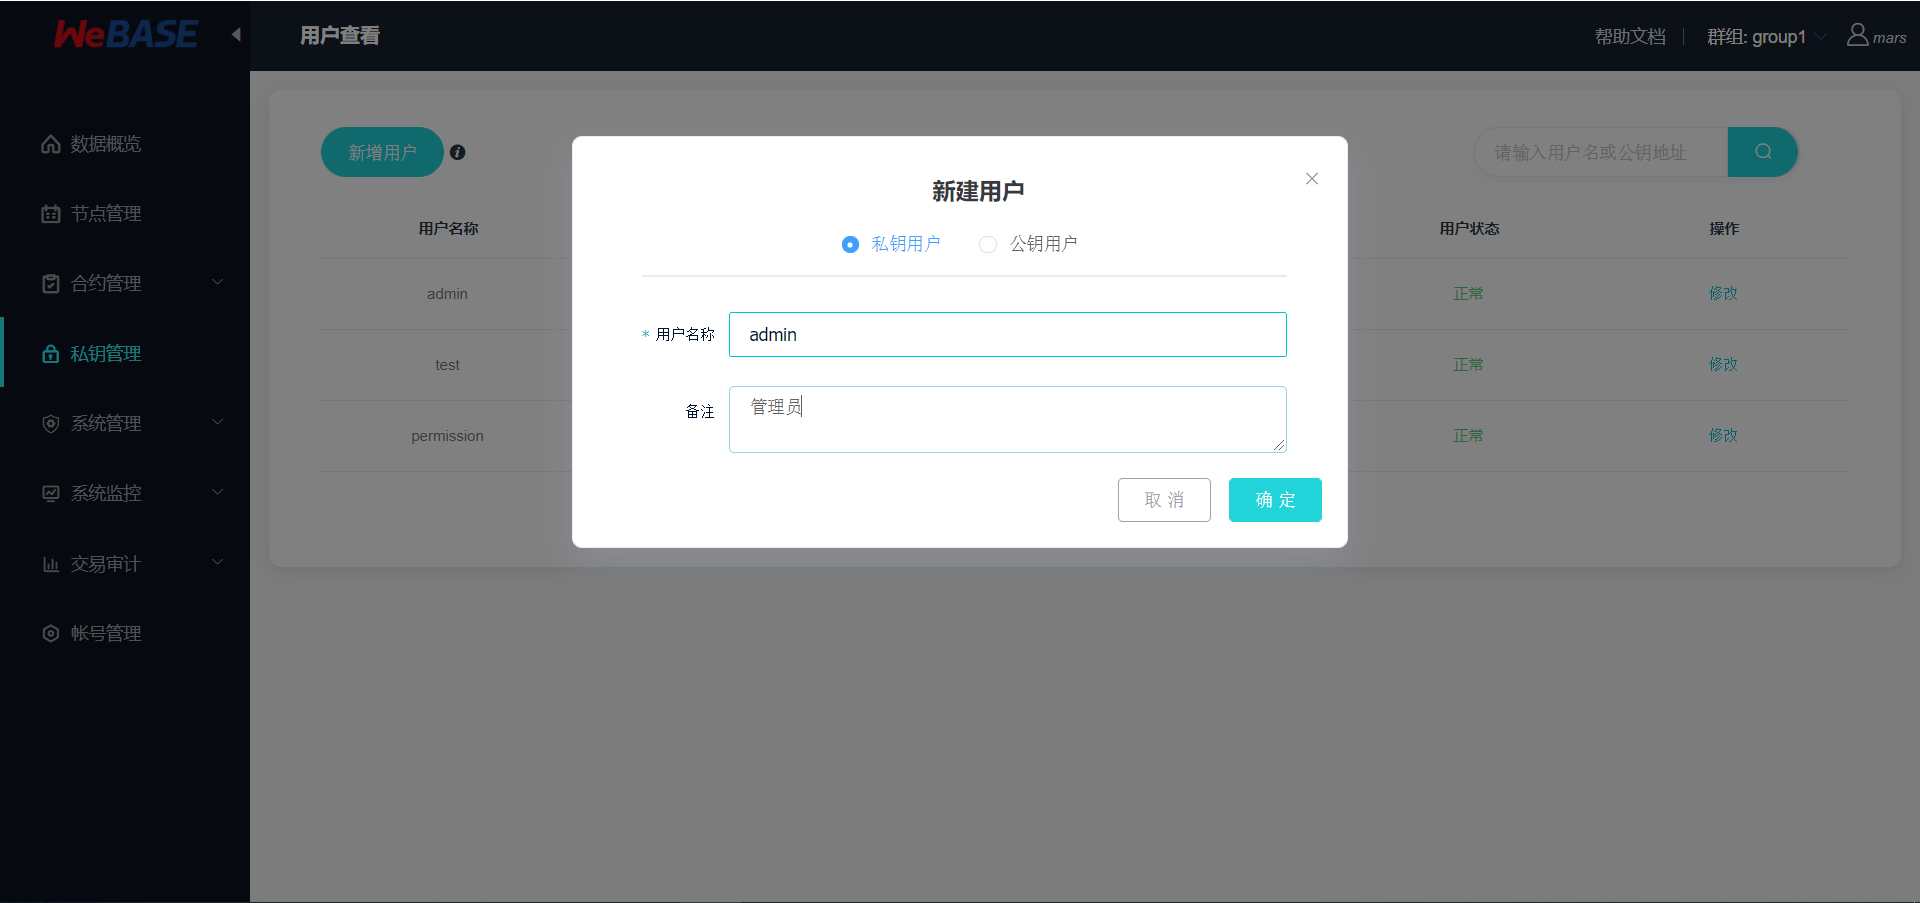Screen dimensions: 1920x903
Task: Open the 系统监控 monitor icon
Action: [x=51, y=492]
